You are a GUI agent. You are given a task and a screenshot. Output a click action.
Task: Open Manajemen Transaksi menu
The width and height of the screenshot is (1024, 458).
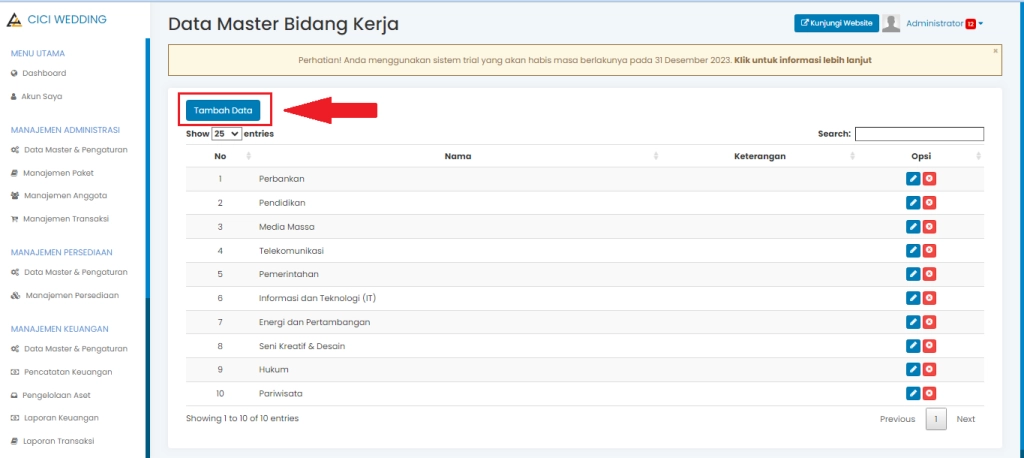(x=59, y=219)
